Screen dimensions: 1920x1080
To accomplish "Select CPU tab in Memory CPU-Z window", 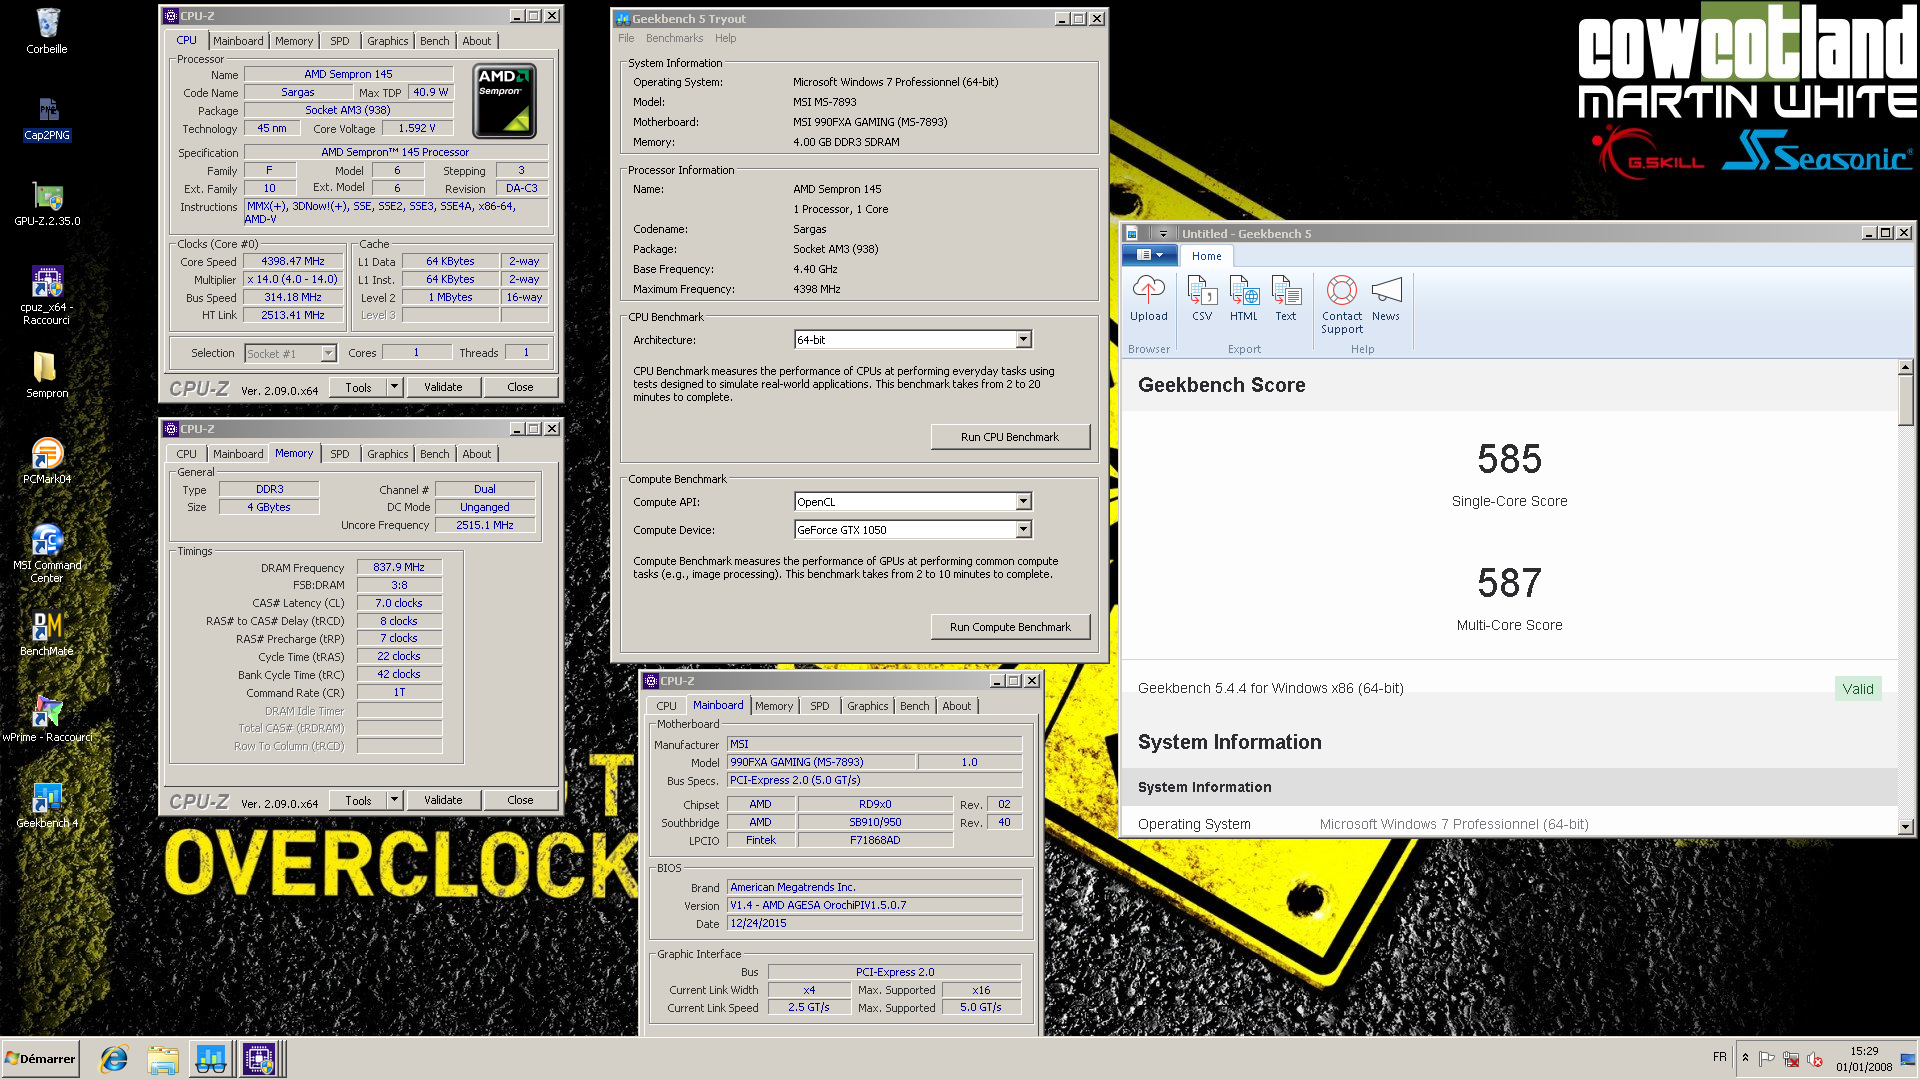I will point(186,454).
